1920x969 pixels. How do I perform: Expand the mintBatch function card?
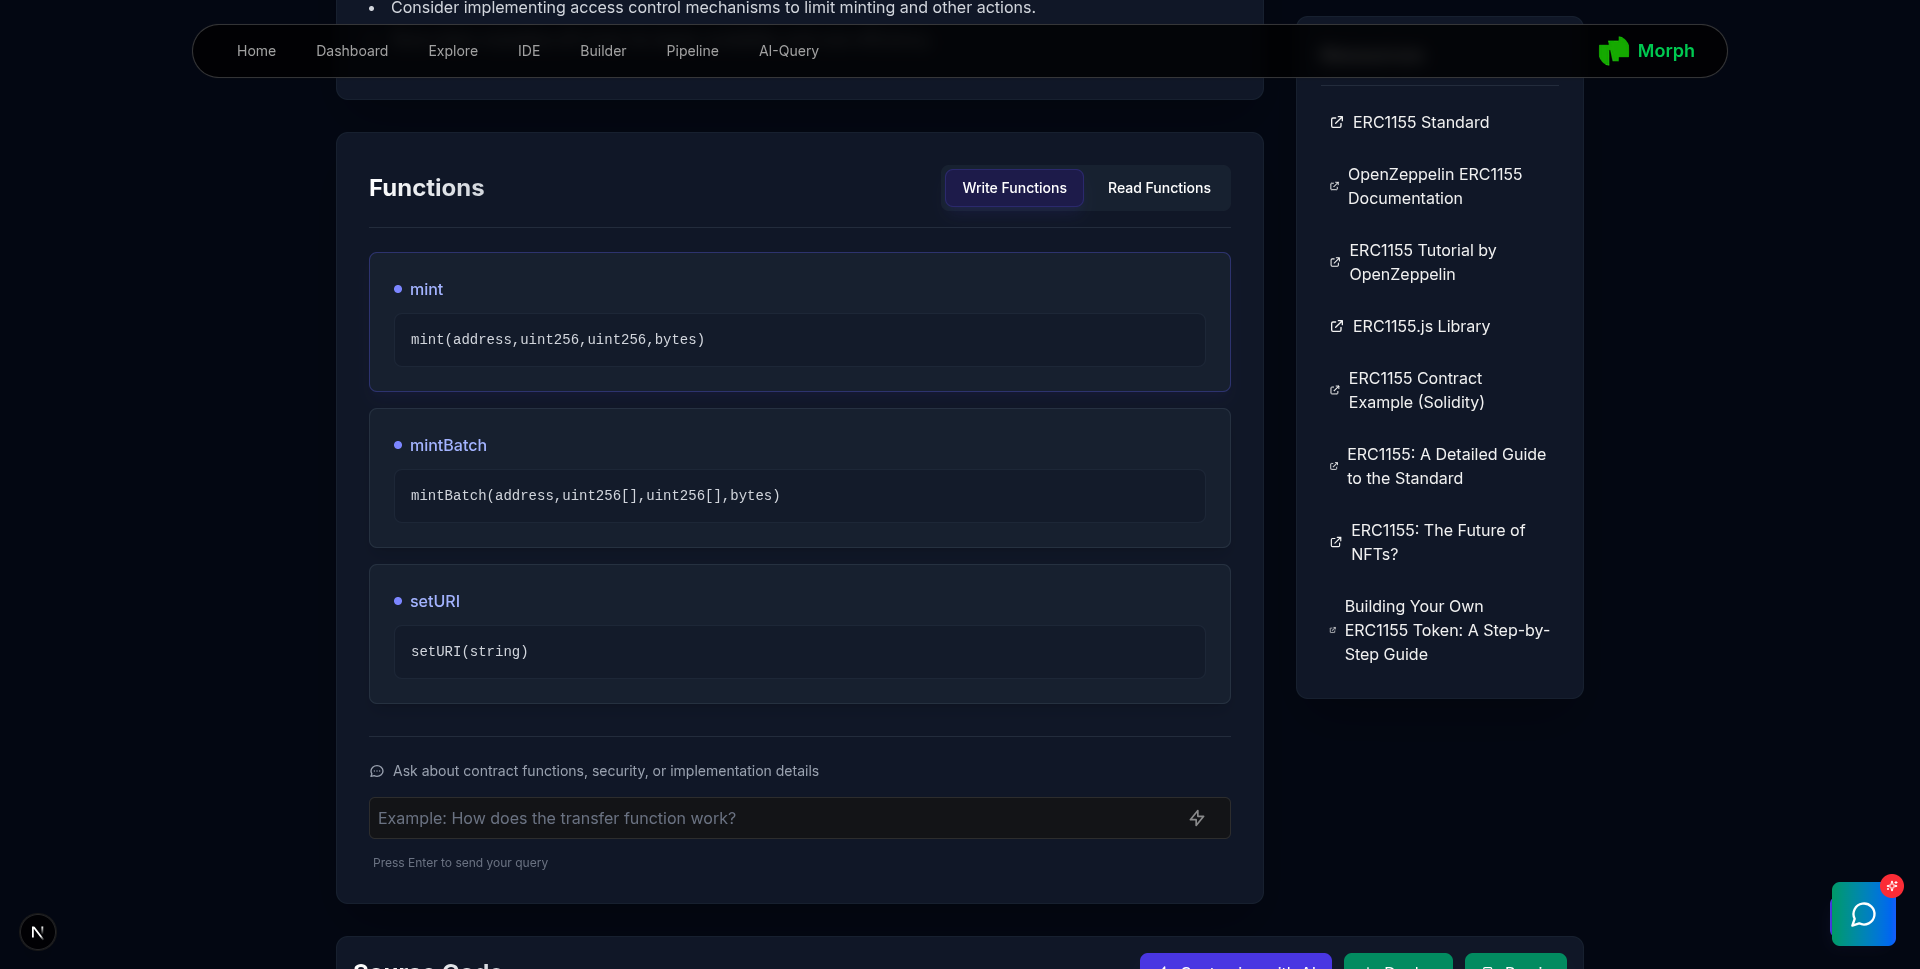(x=448, y=445)
